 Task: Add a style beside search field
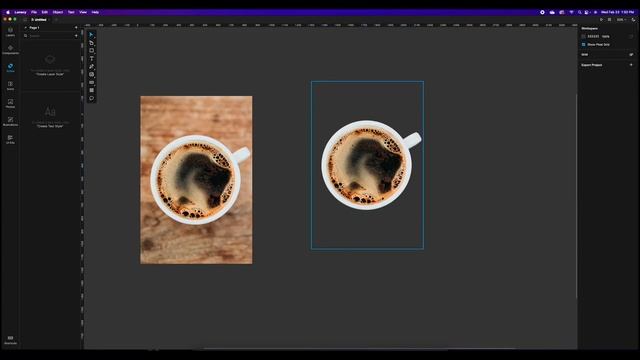click(x=76, y=36)
